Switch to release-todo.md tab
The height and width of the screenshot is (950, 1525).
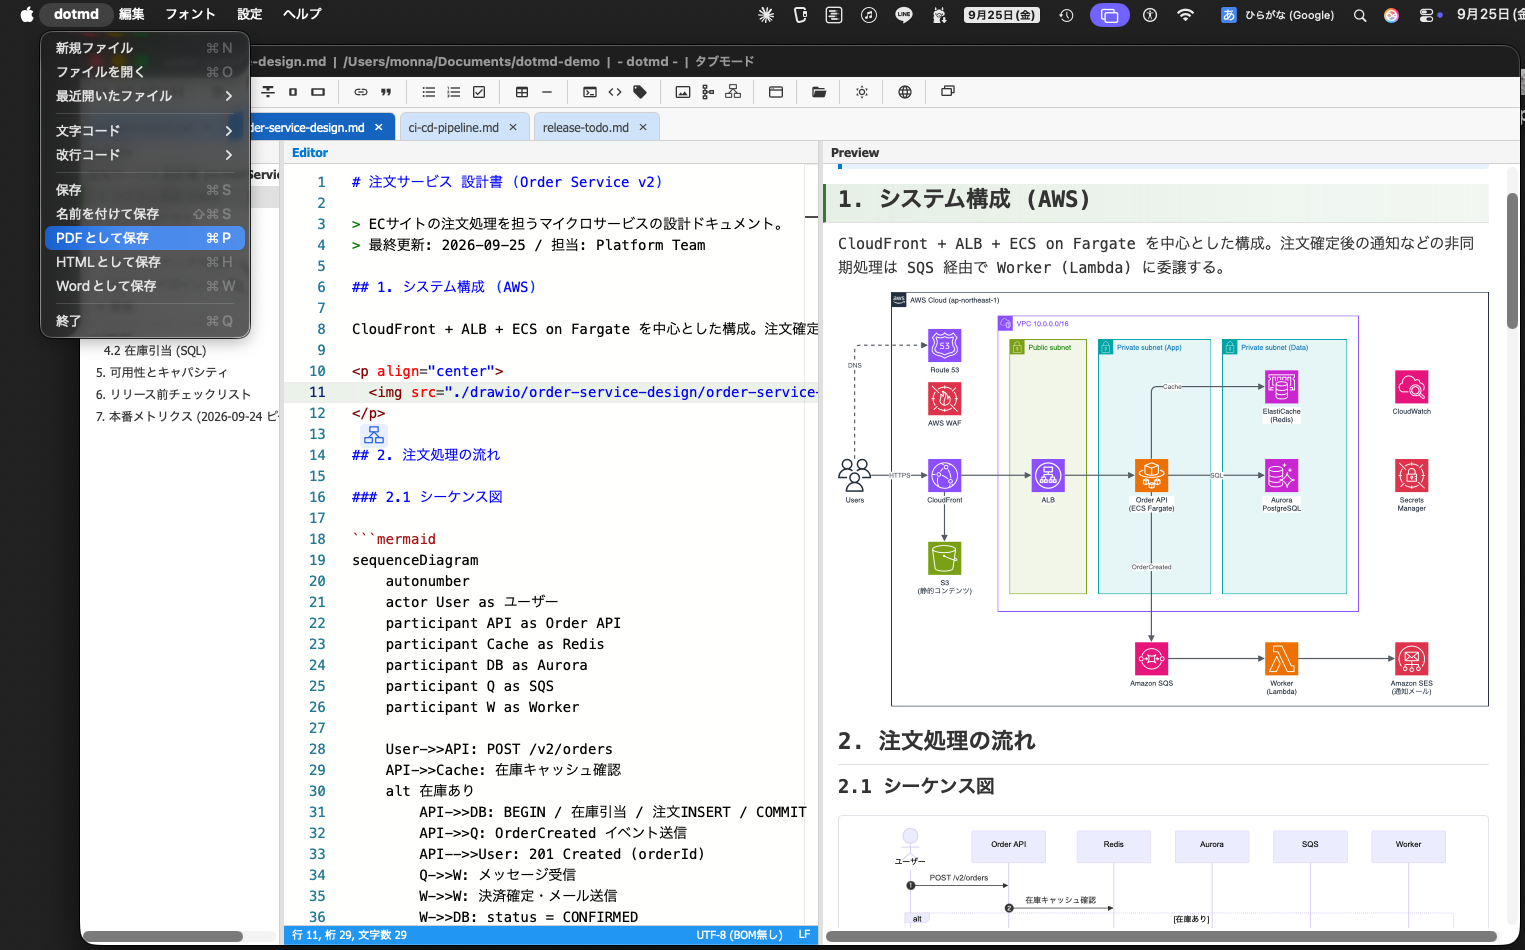(x=586, y=128)
